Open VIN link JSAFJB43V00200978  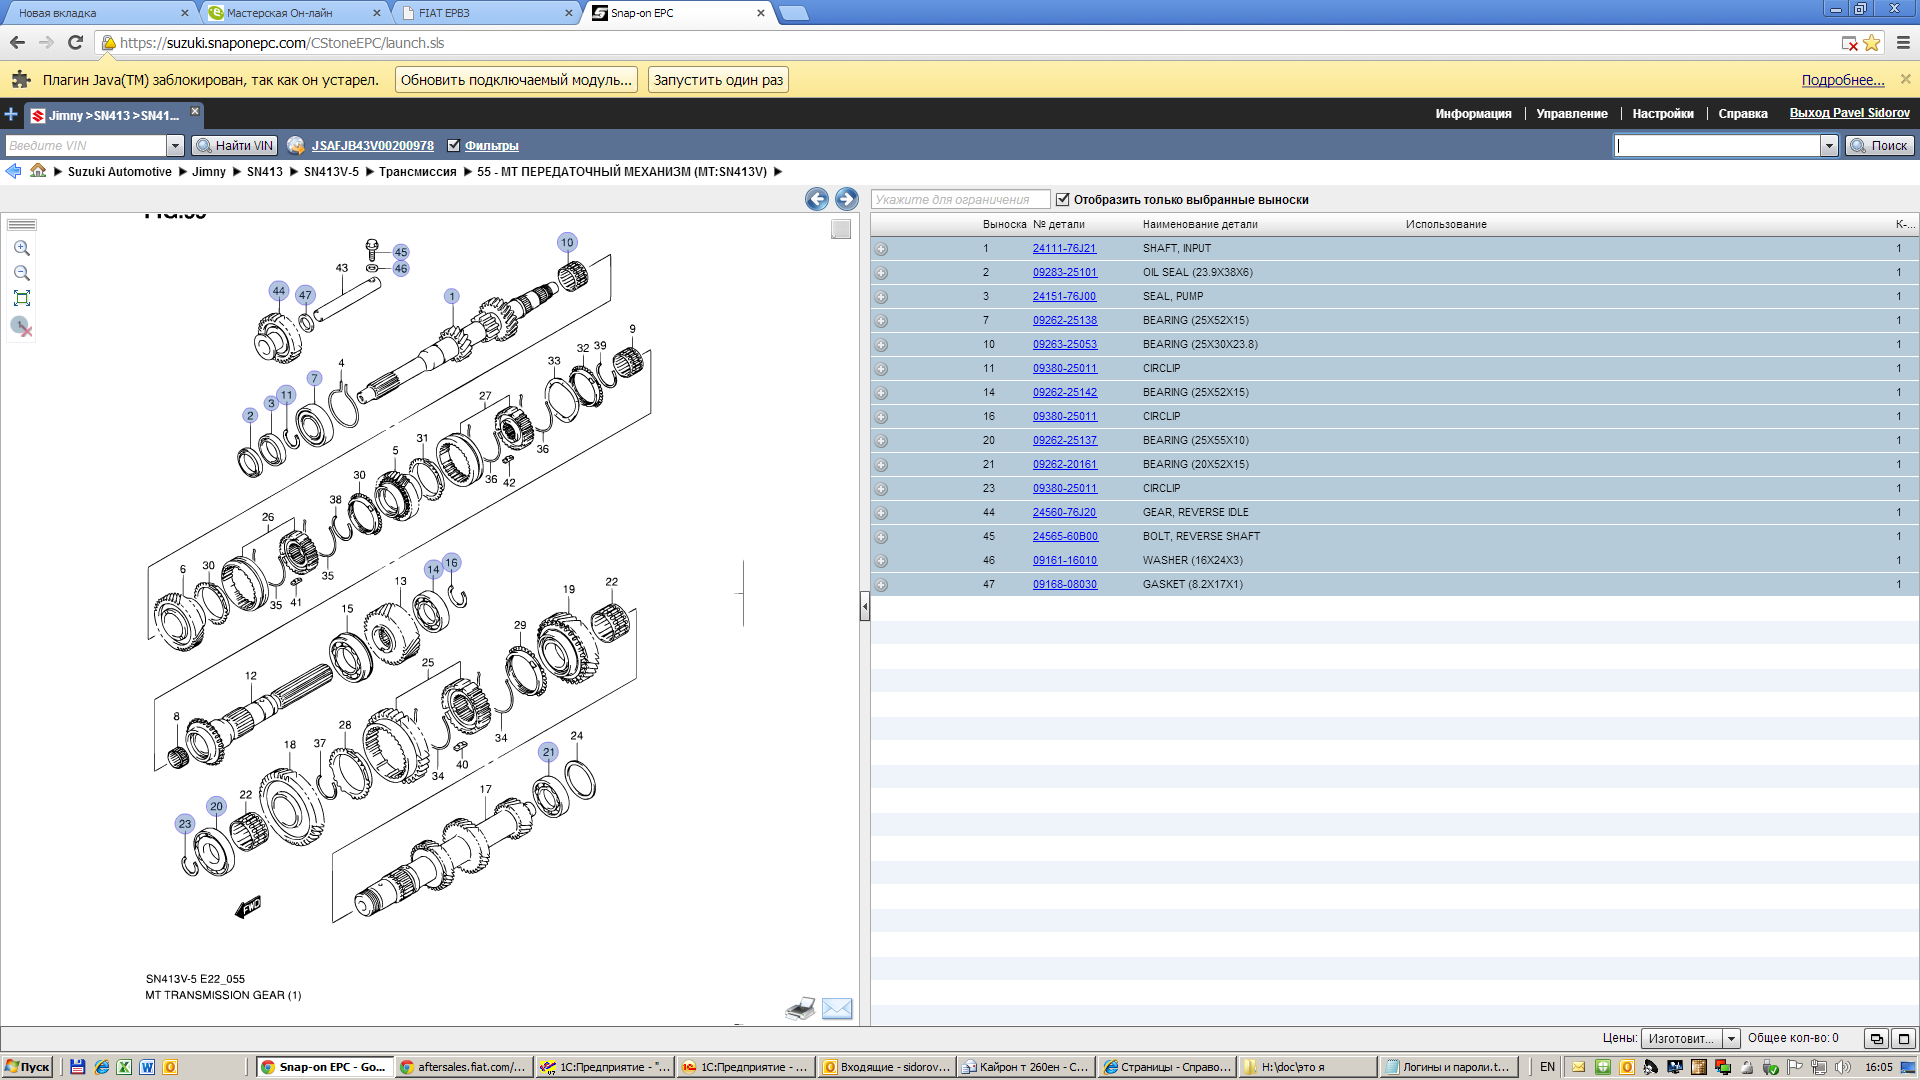(373, 146)
